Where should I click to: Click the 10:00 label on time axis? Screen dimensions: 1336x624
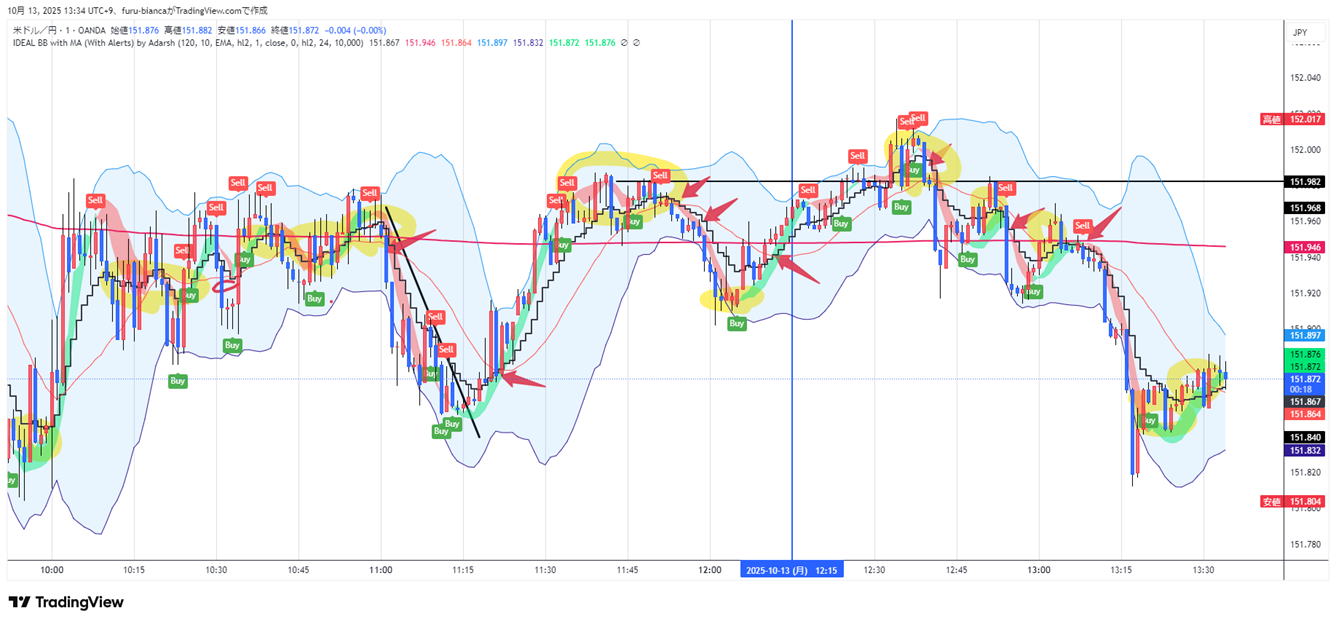click(52, 569)
